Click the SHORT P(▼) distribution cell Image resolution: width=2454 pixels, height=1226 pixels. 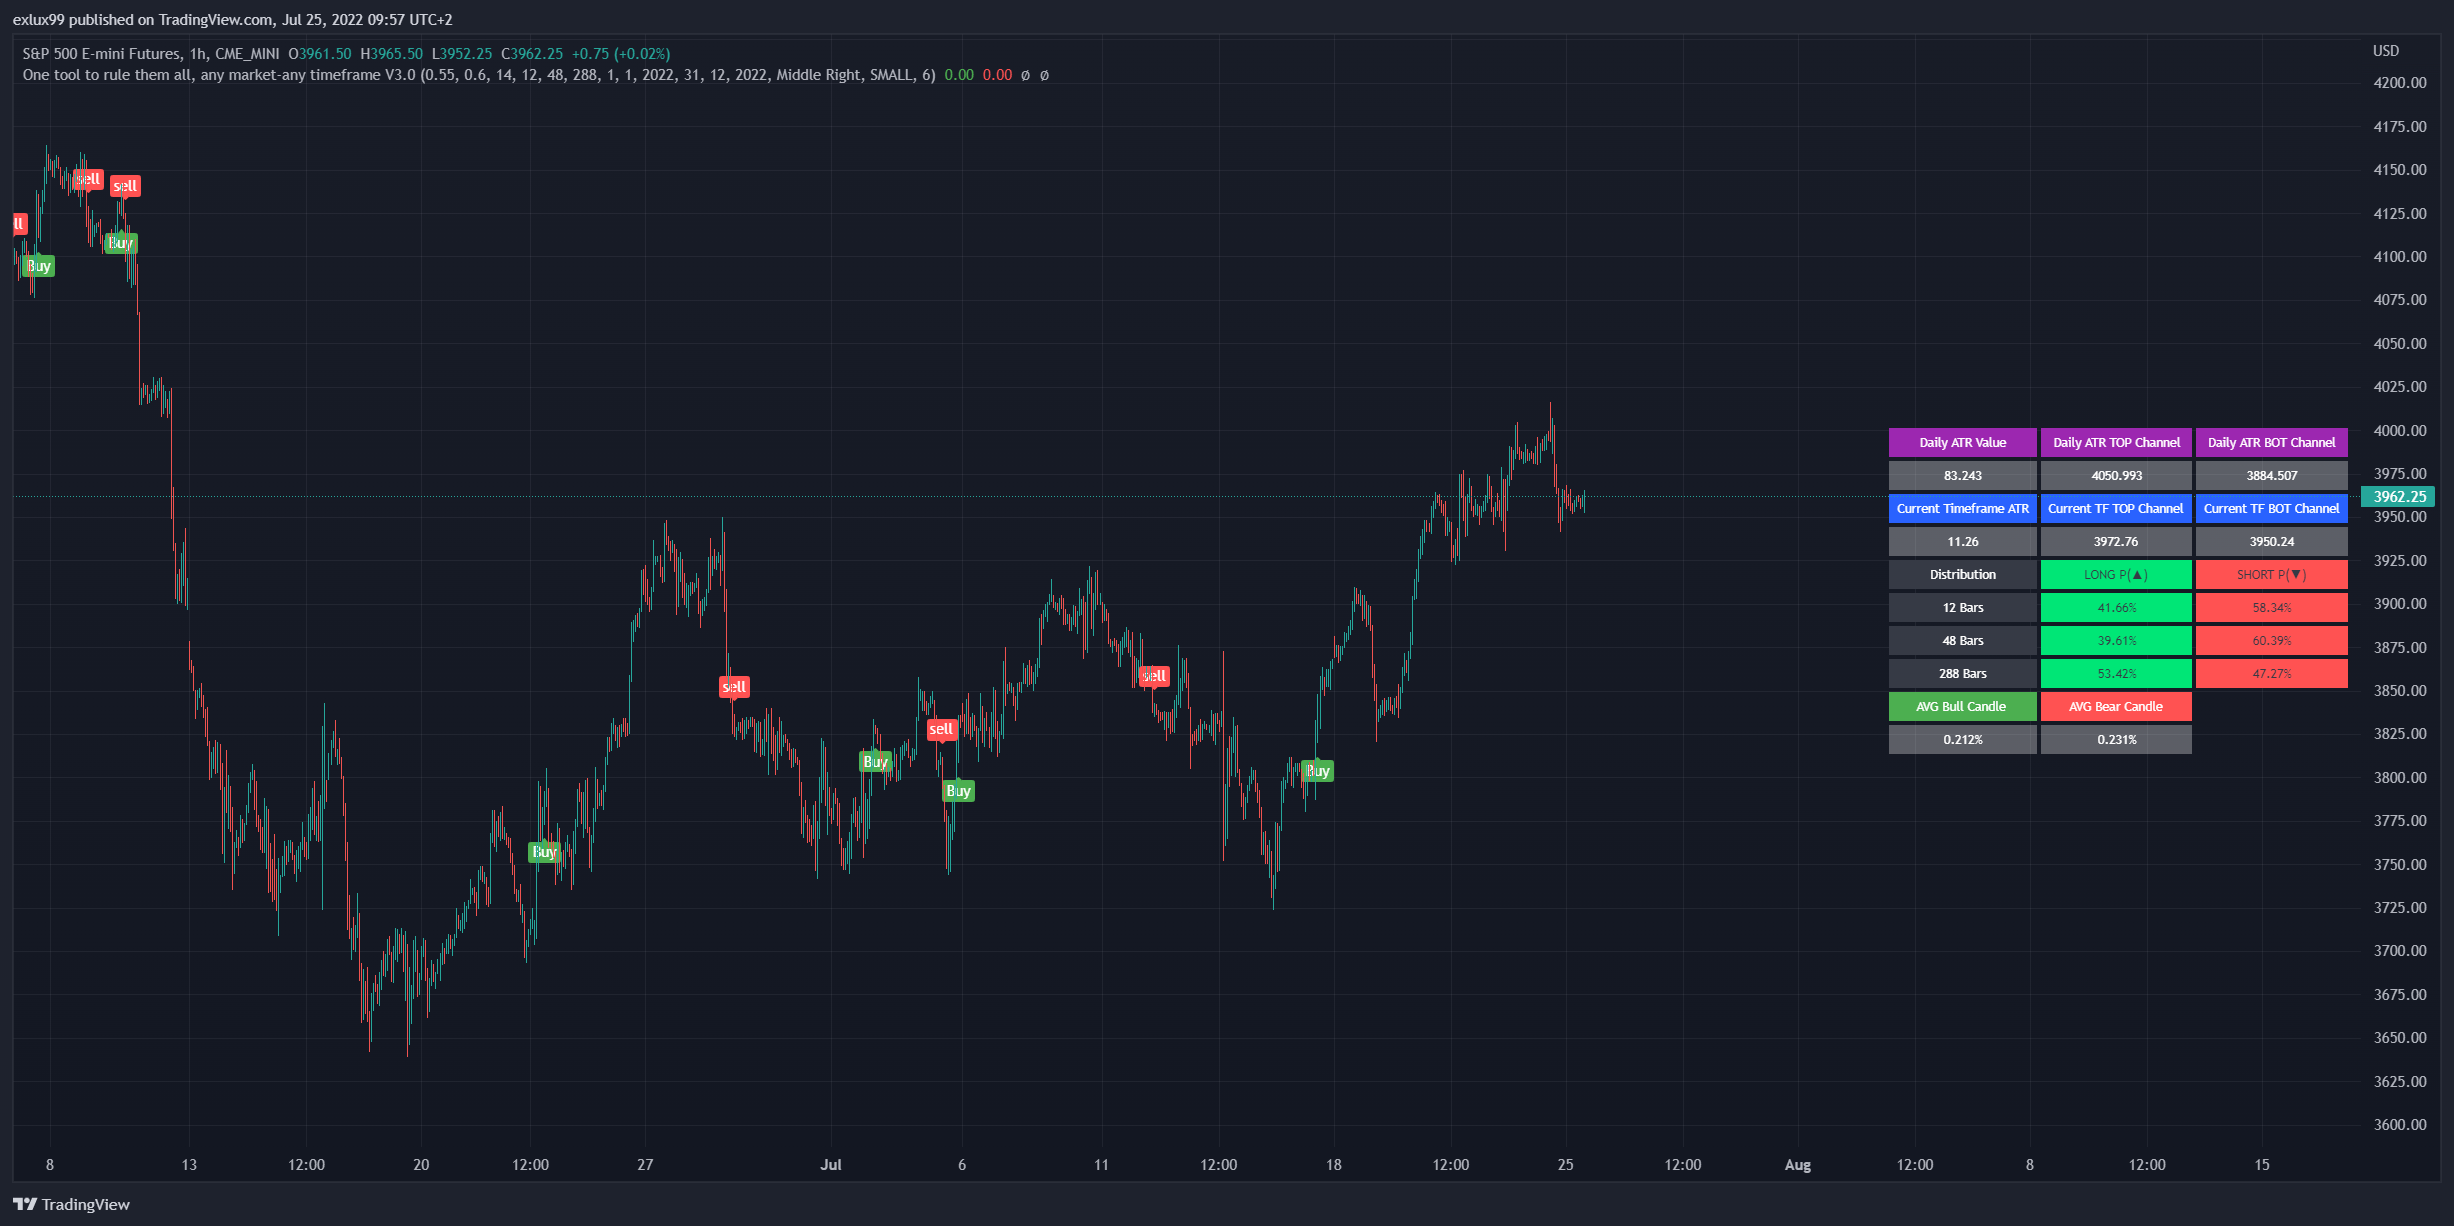(2271, 575)
